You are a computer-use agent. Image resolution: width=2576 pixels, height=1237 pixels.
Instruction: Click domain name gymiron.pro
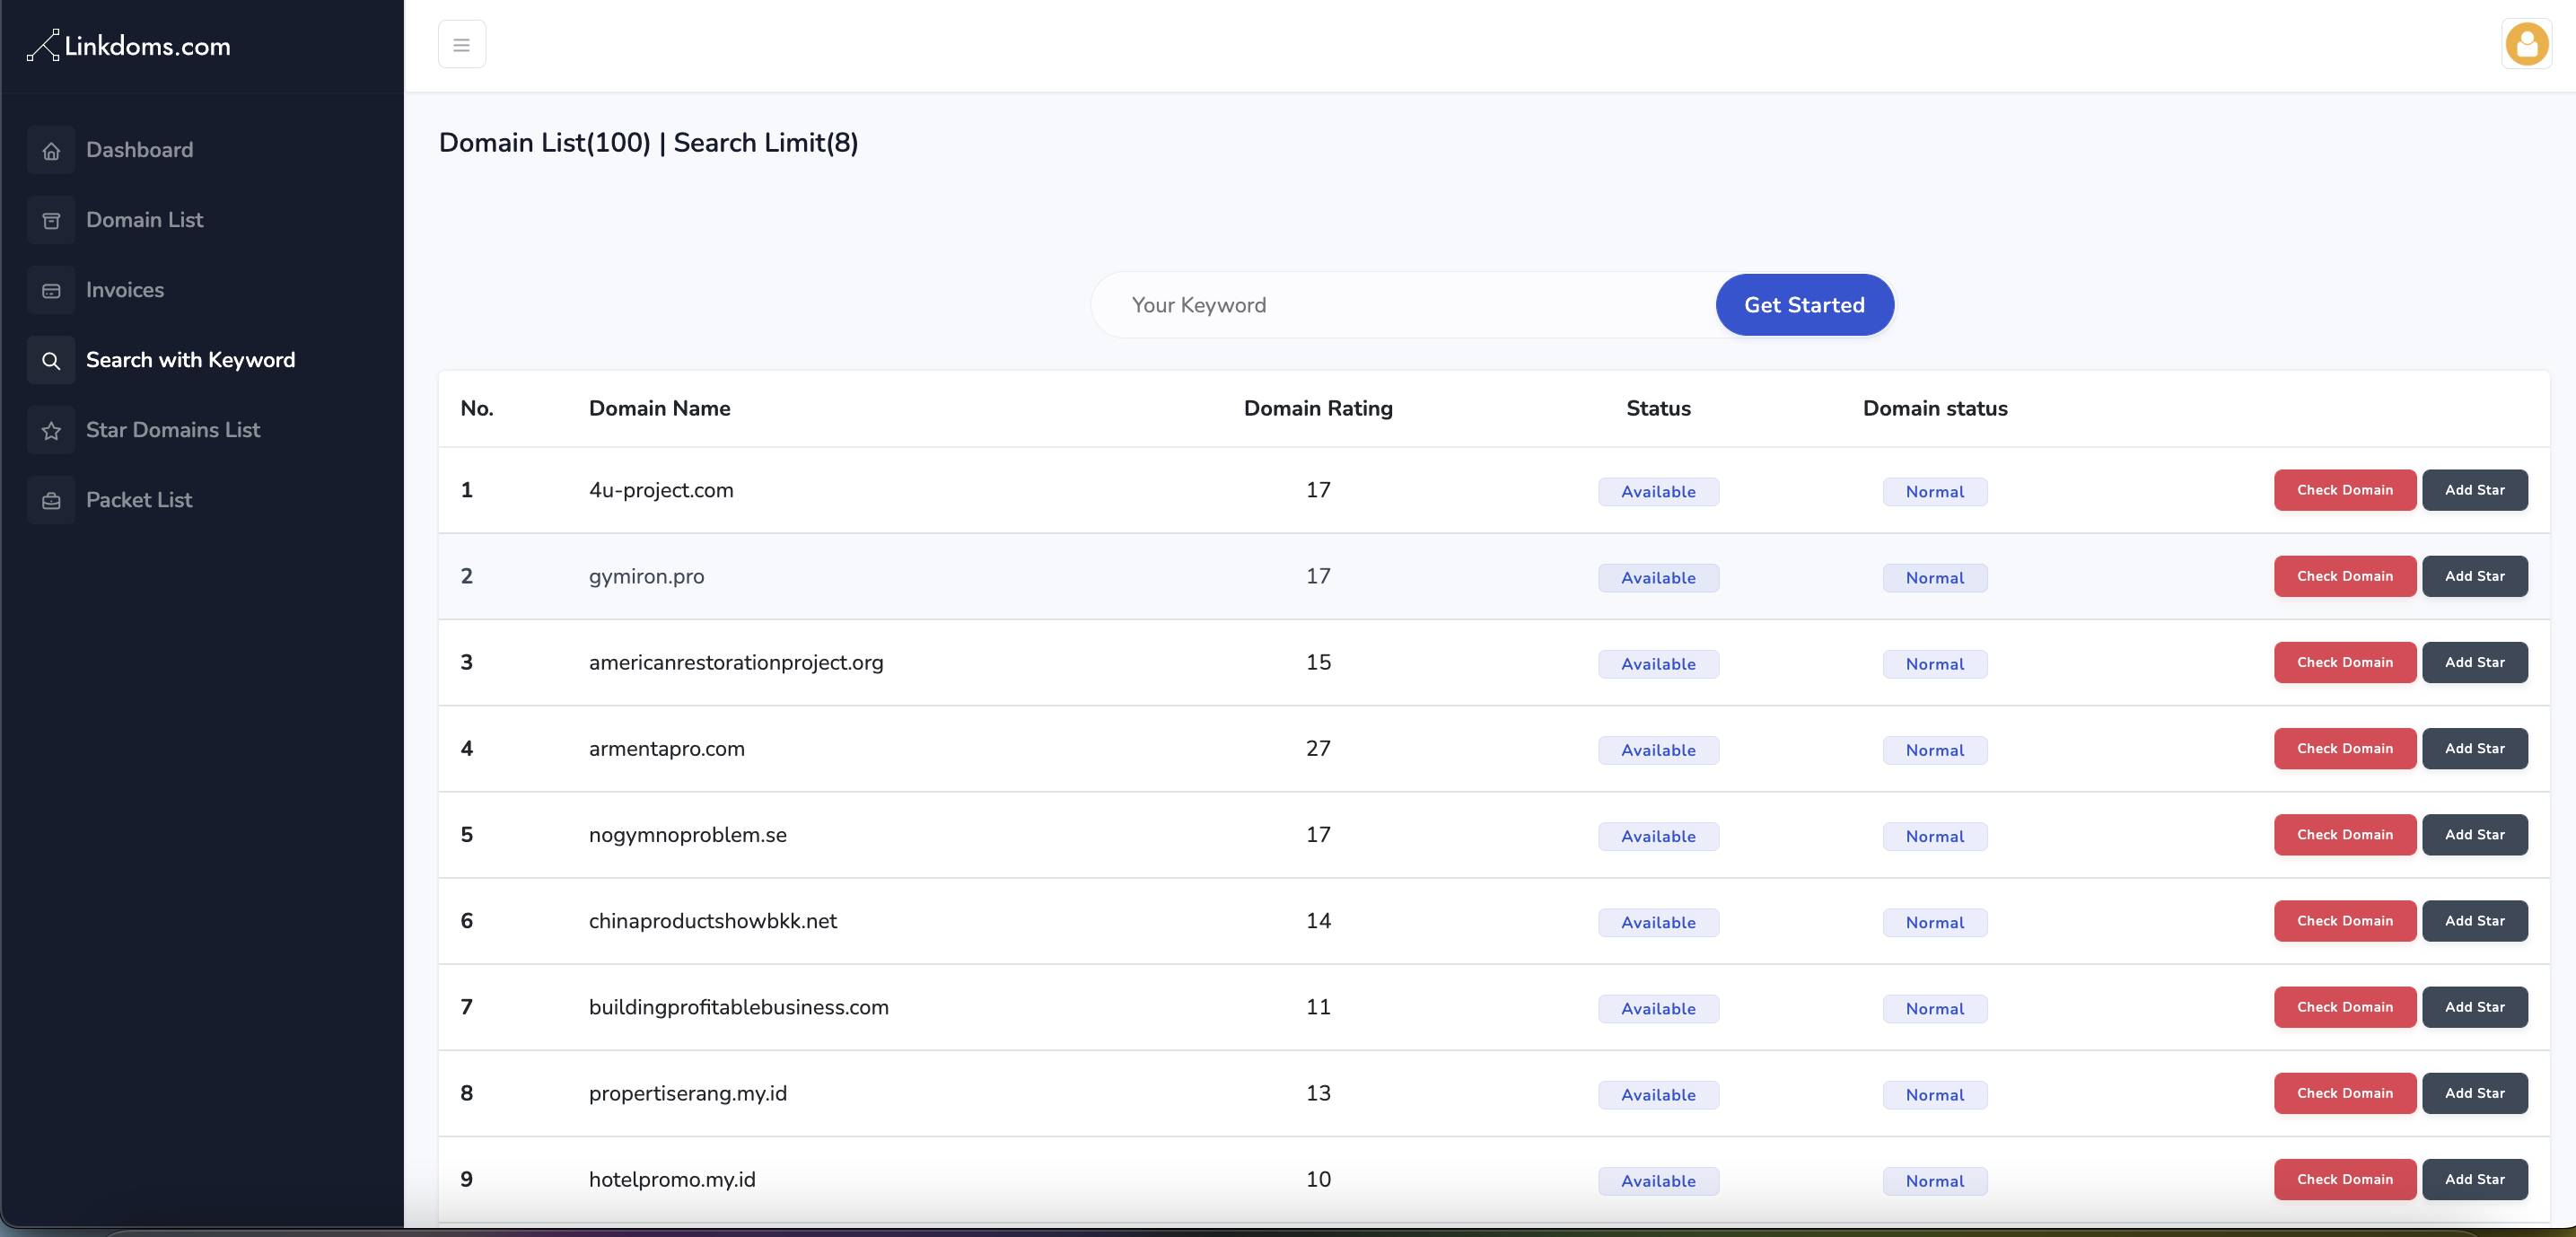point(646,576)
